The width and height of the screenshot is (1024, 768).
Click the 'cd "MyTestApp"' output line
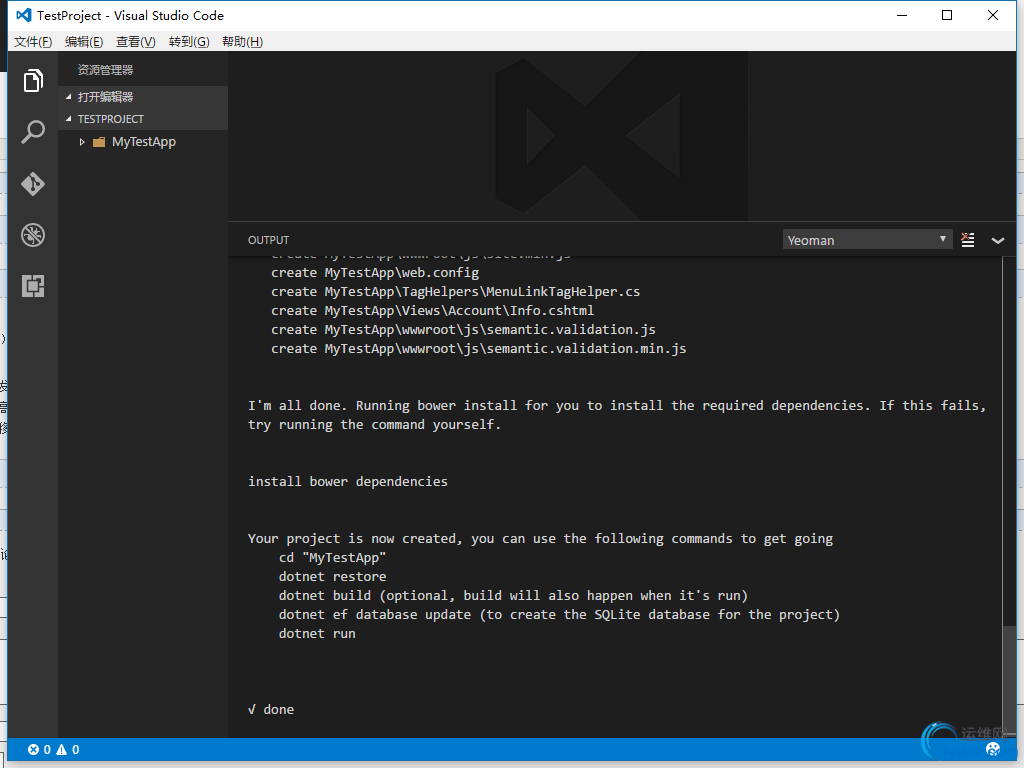click(332, 558)
